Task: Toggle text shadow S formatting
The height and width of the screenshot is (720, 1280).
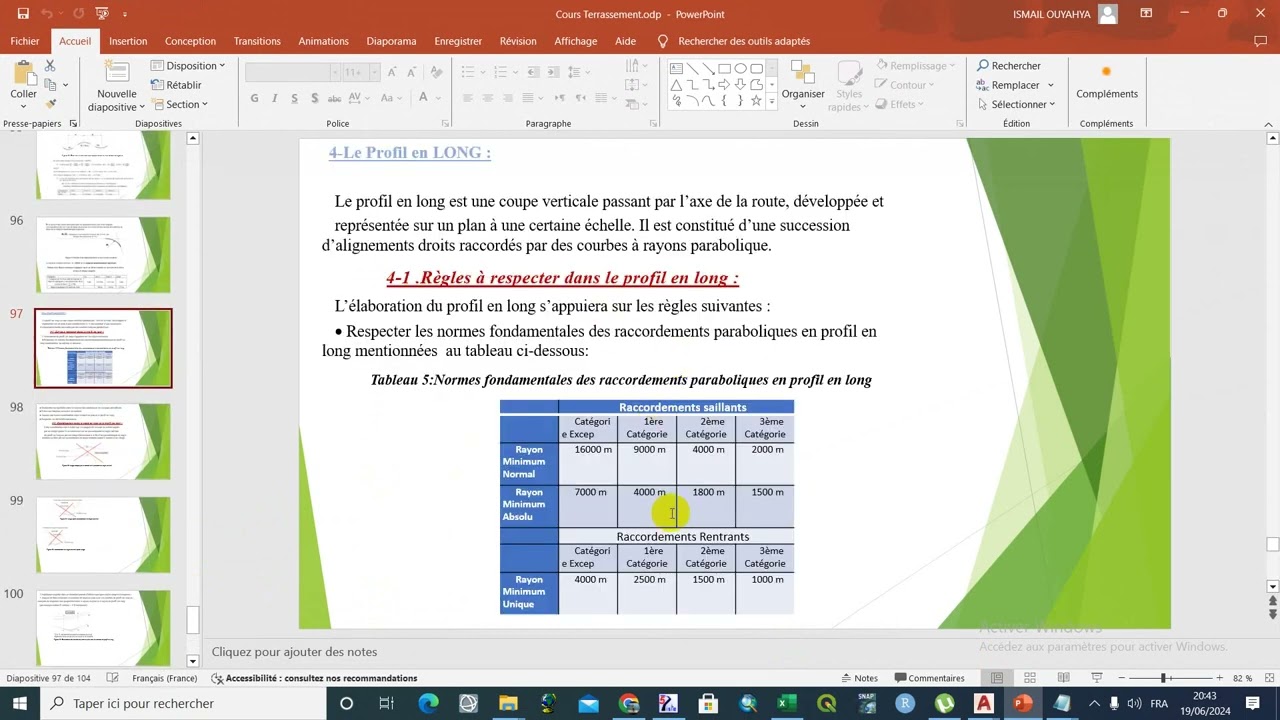Action: pyautogui.click(x=315, y=98)
